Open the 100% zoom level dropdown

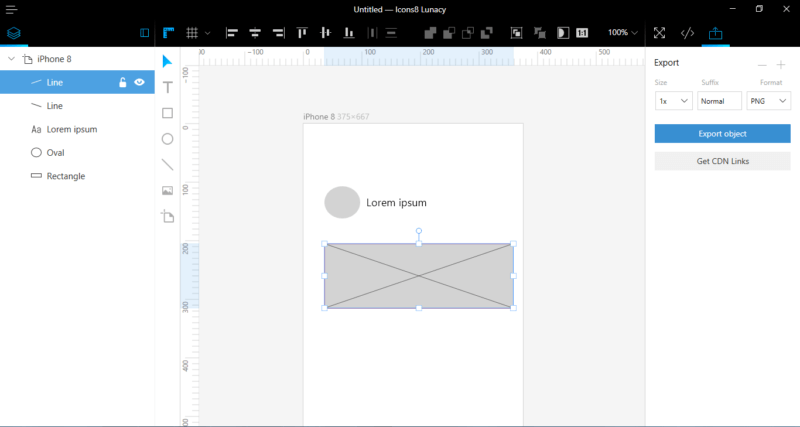click(622, 33)
